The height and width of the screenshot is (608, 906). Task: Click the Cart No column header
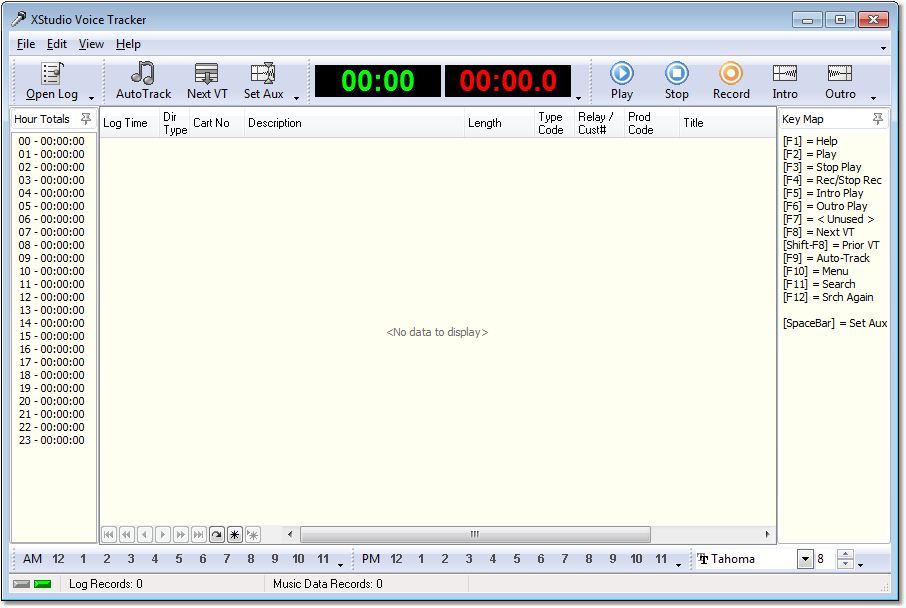(x=217, y=123)
